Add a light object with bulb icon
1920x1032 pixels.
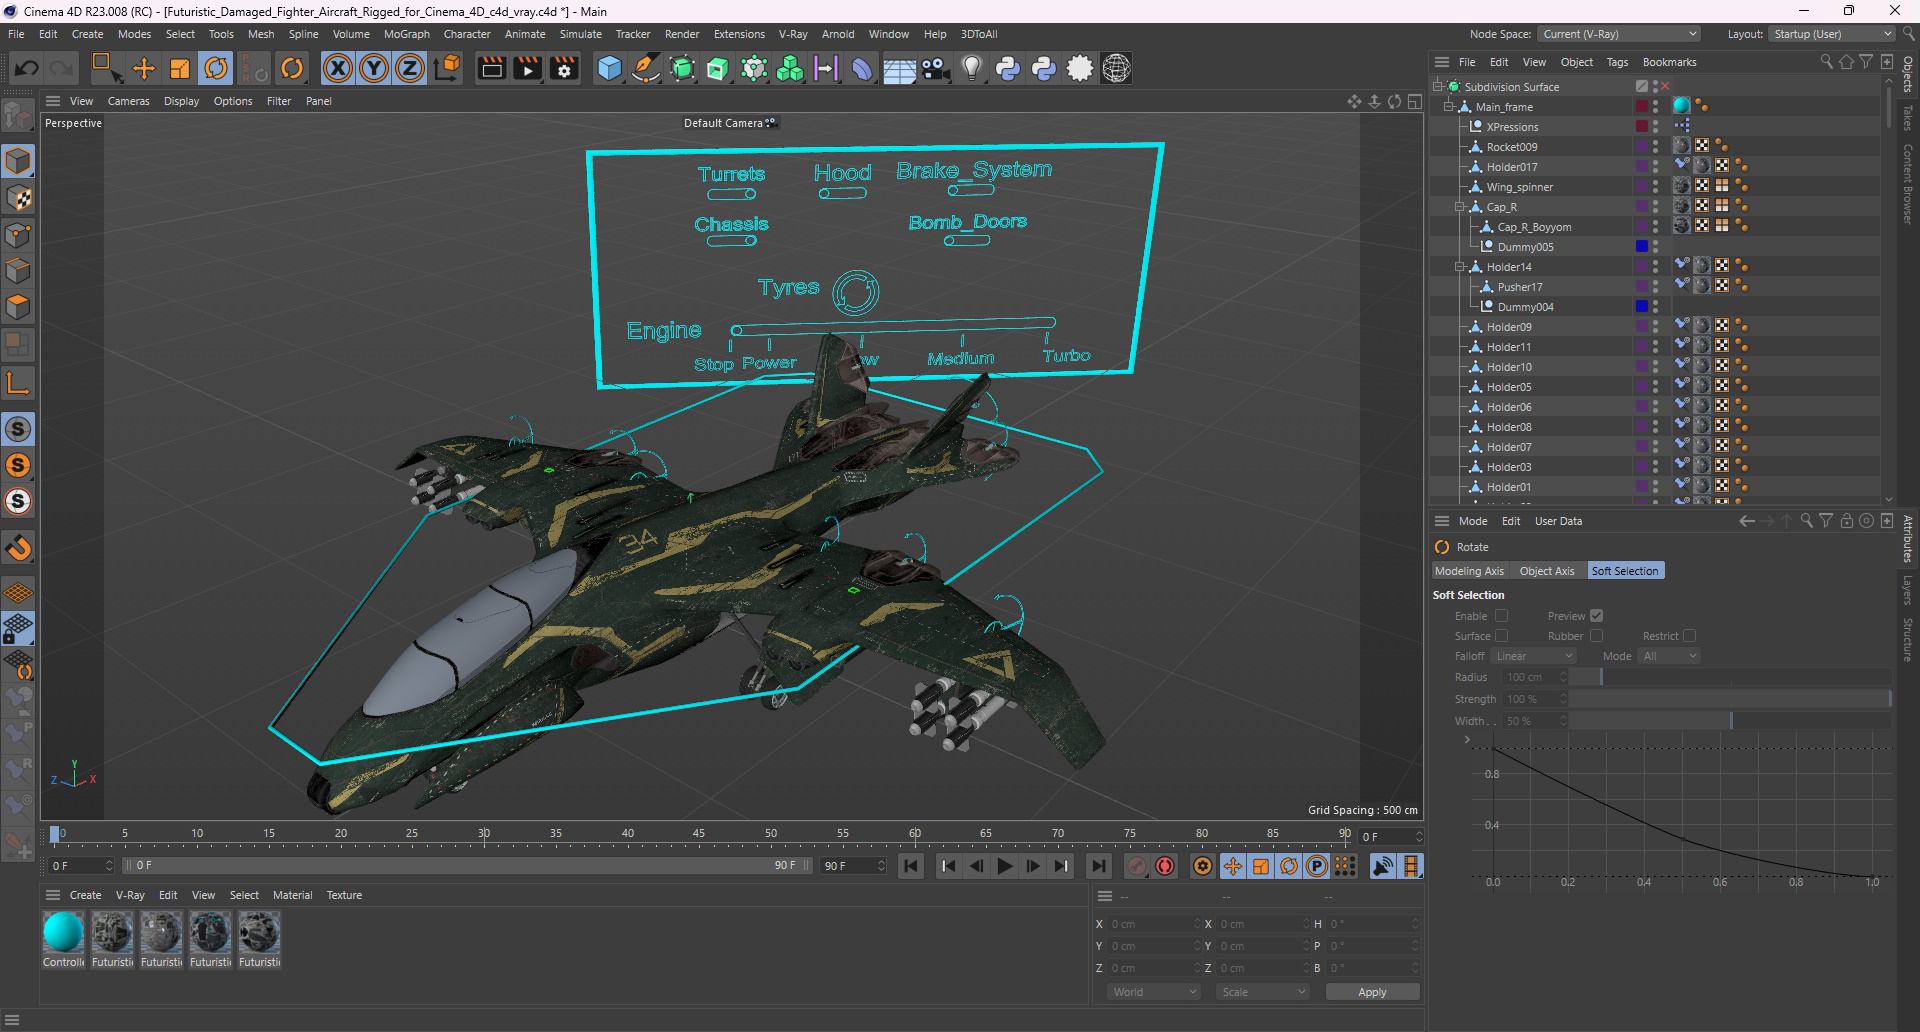coord(971,68)
